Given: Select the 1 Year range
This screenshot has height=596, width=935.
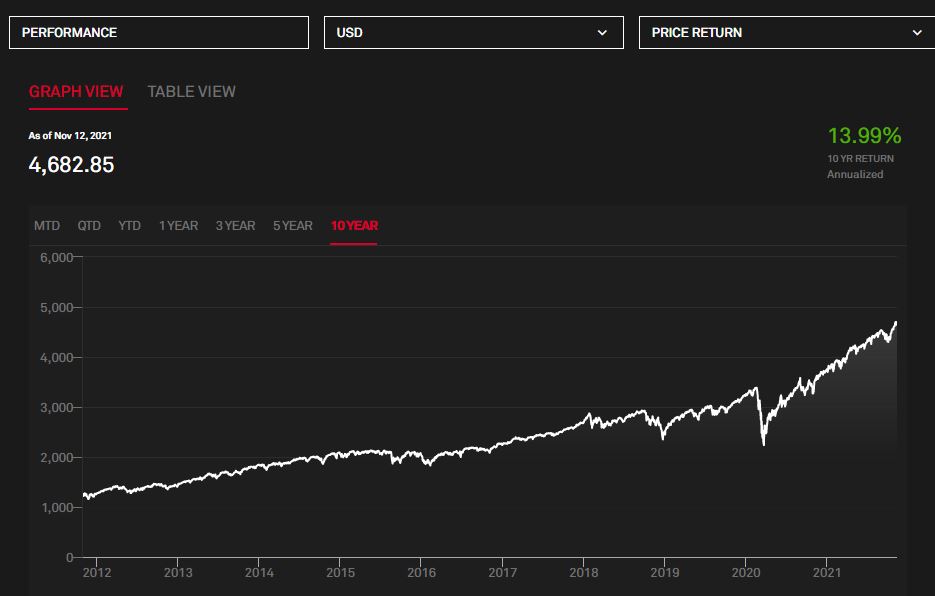Looking at the screenshot, I should [x=178, y=226].
